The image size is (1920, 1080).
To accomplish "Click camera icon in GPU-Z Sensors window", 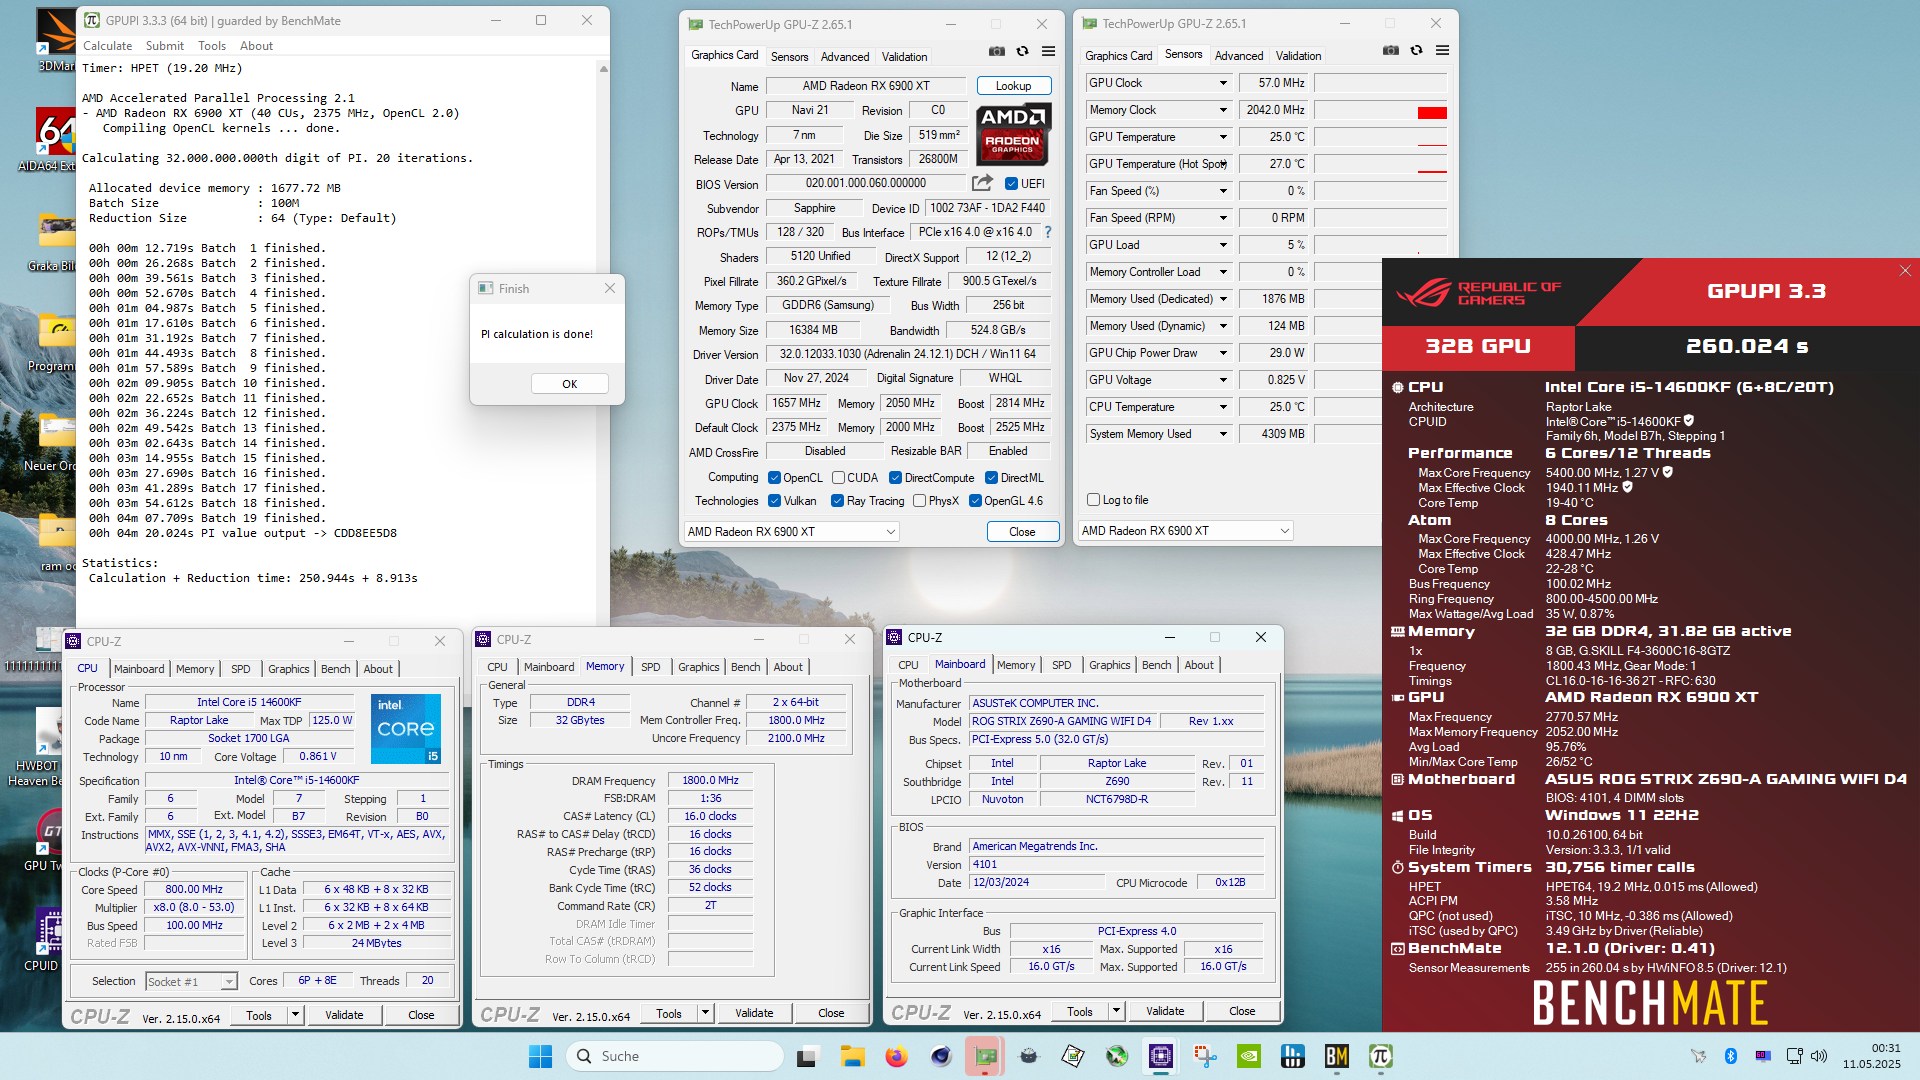I will 1391,50.
